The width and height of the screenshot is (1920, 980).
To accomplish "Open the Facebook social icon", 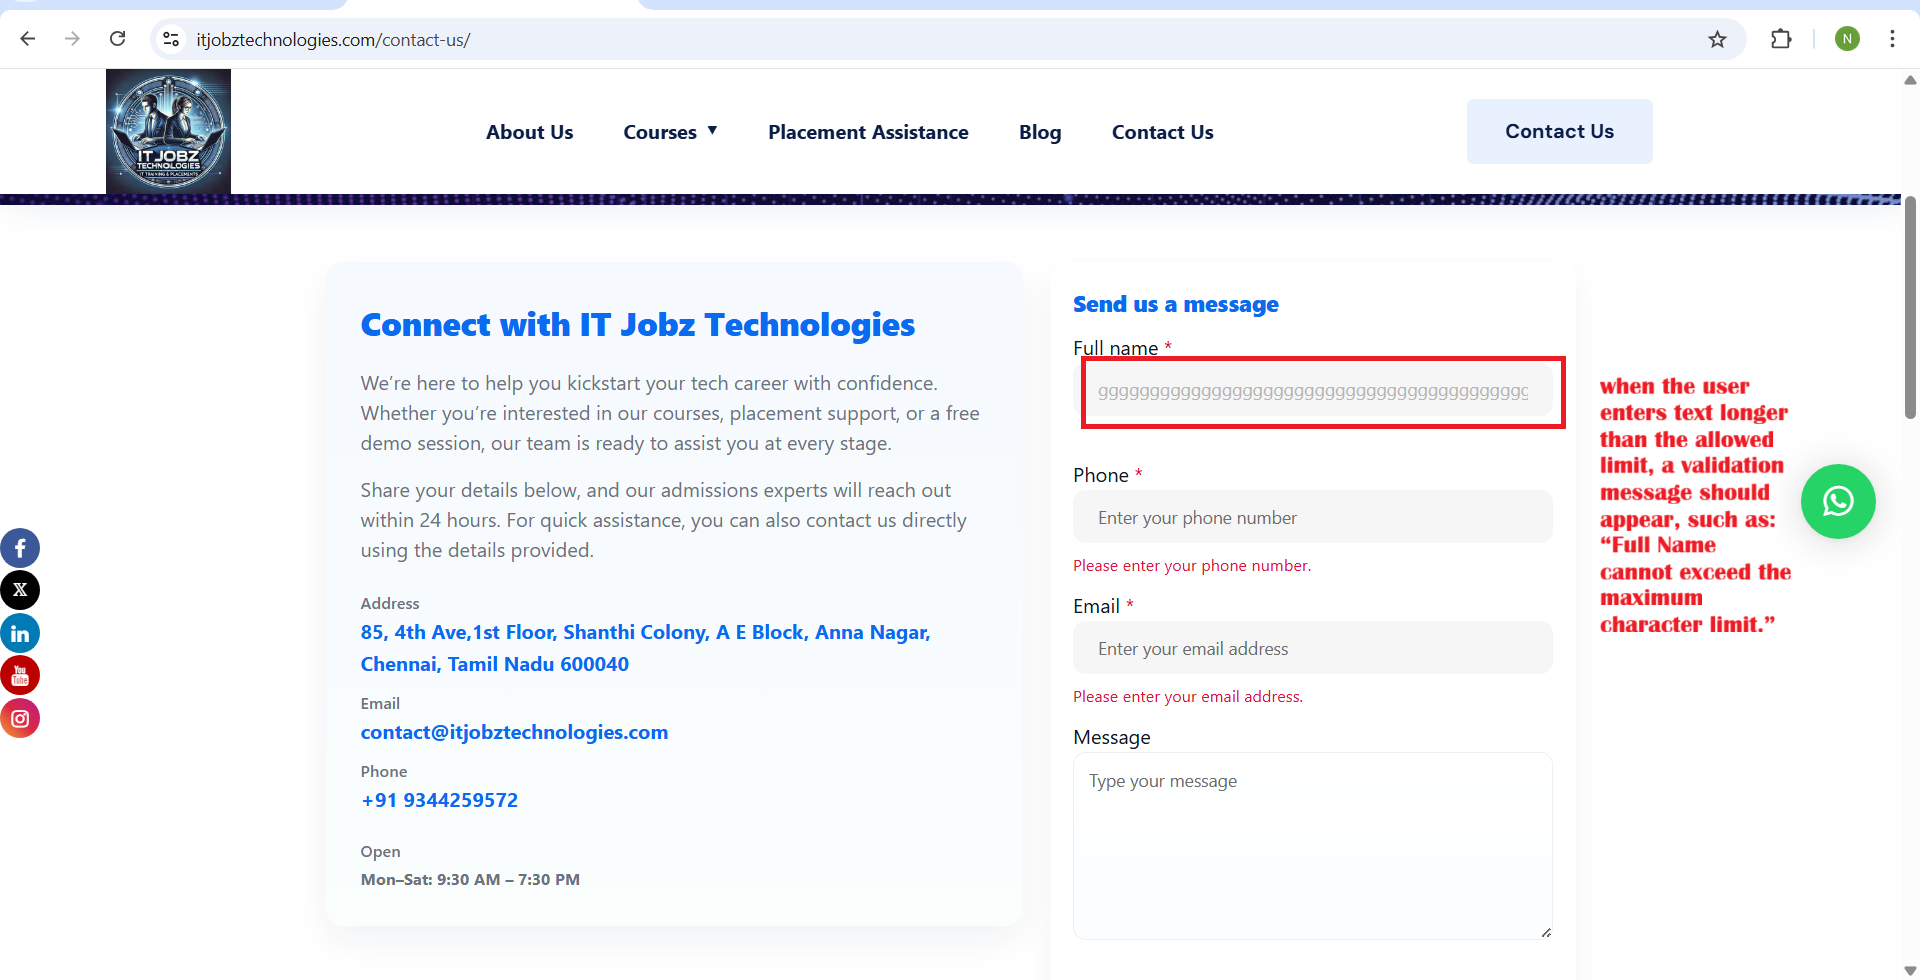I will coord(20,548).
